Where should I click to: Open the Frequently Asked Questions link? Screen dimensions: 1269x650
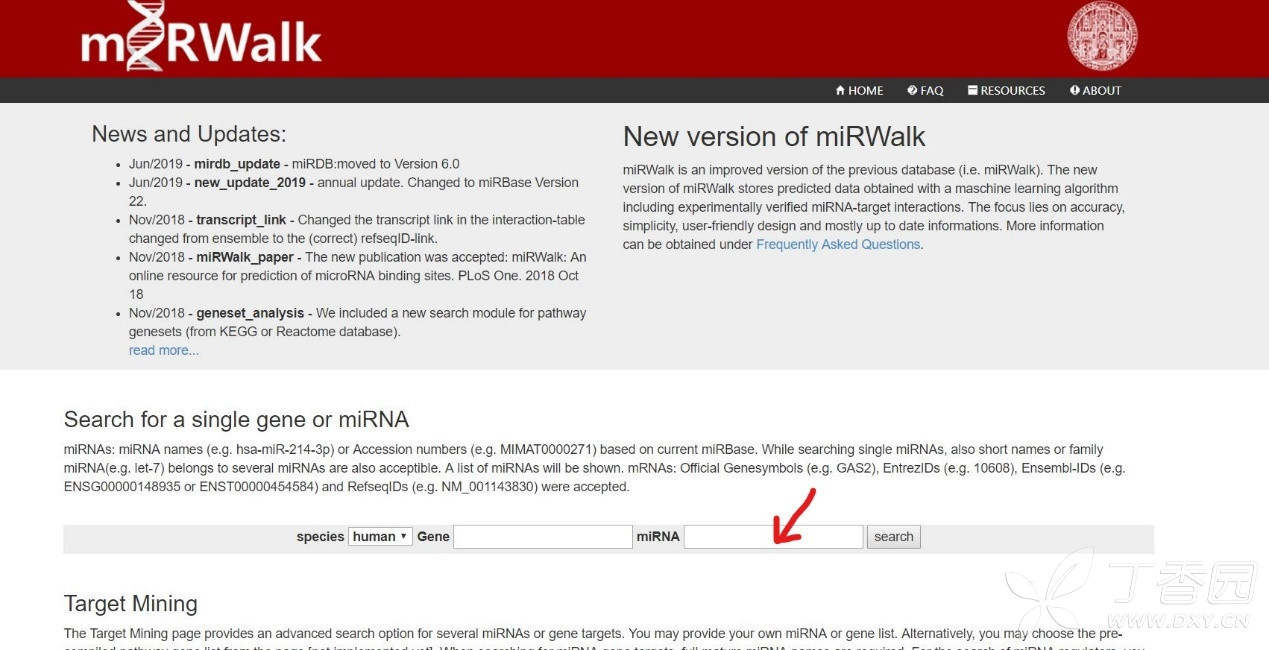tap(838, 244)
